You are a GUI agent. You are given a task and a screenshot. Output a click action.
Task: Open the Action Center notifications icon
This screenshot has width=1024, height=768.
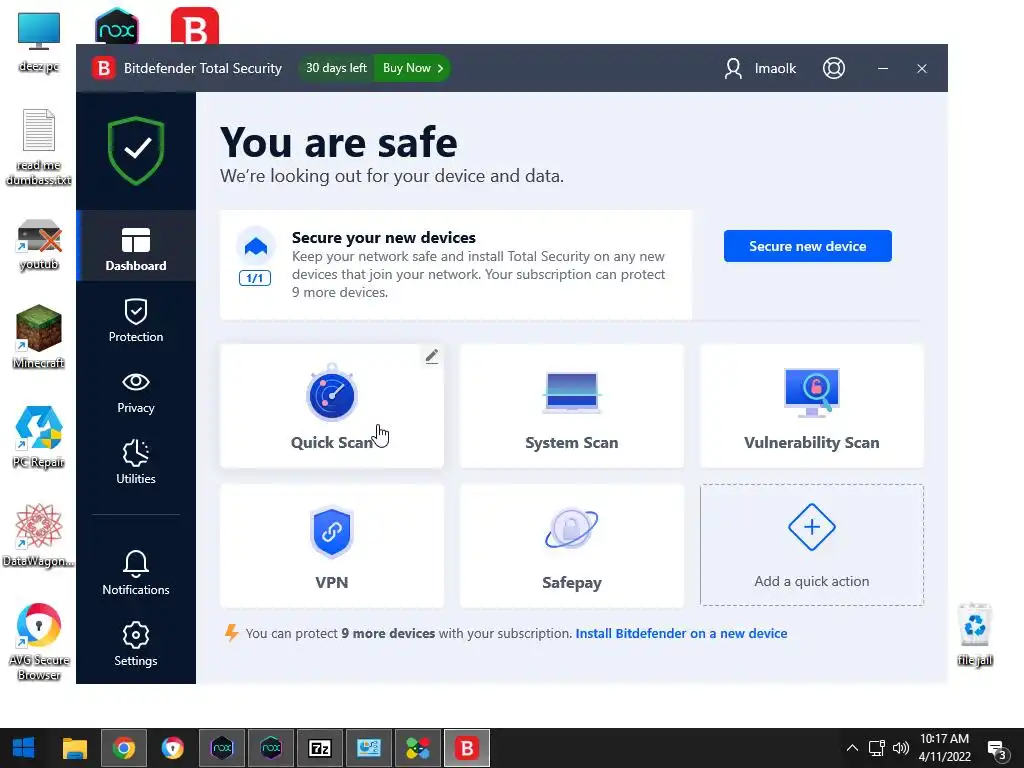click(997, 750)
